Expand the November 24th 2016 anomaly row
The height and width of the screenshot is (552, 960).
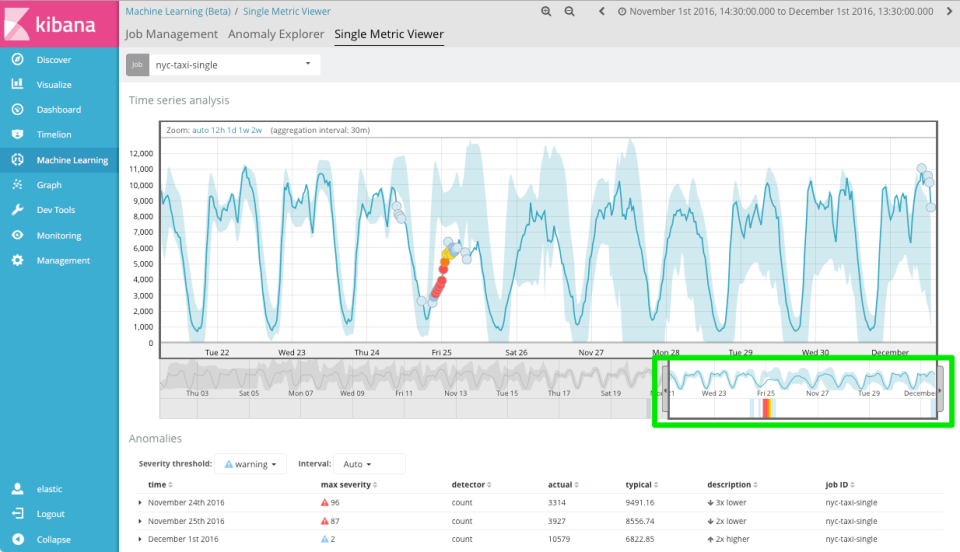point(140,502)
